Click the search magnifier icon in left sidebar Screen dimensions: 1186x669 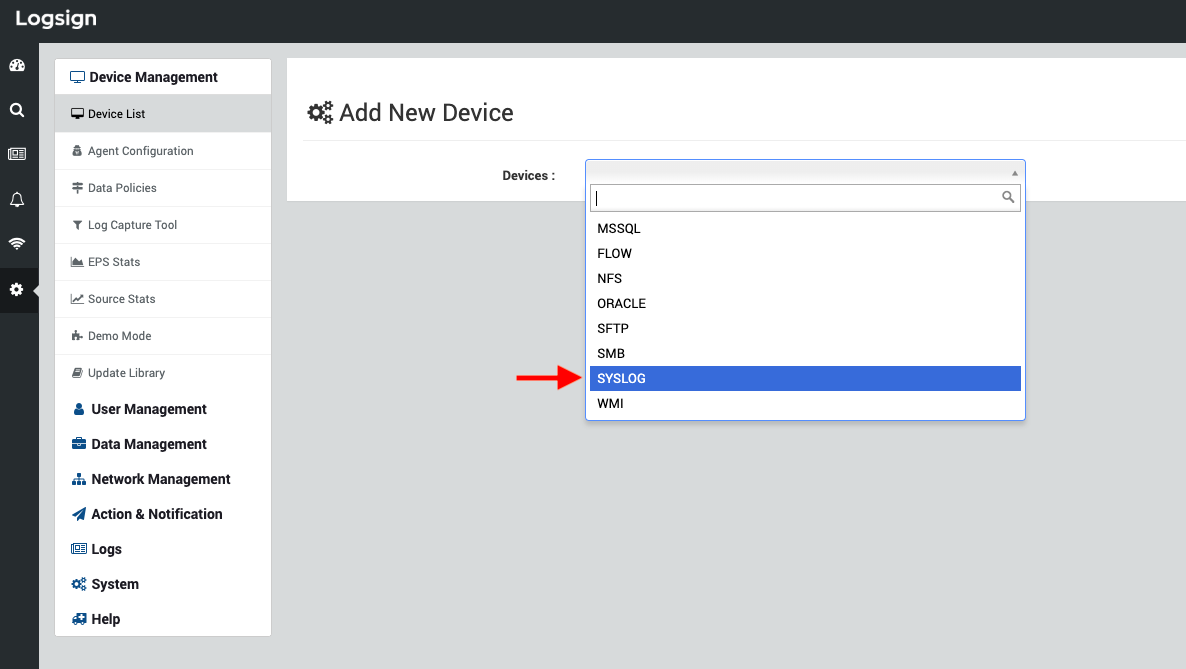tap(17, 110)
